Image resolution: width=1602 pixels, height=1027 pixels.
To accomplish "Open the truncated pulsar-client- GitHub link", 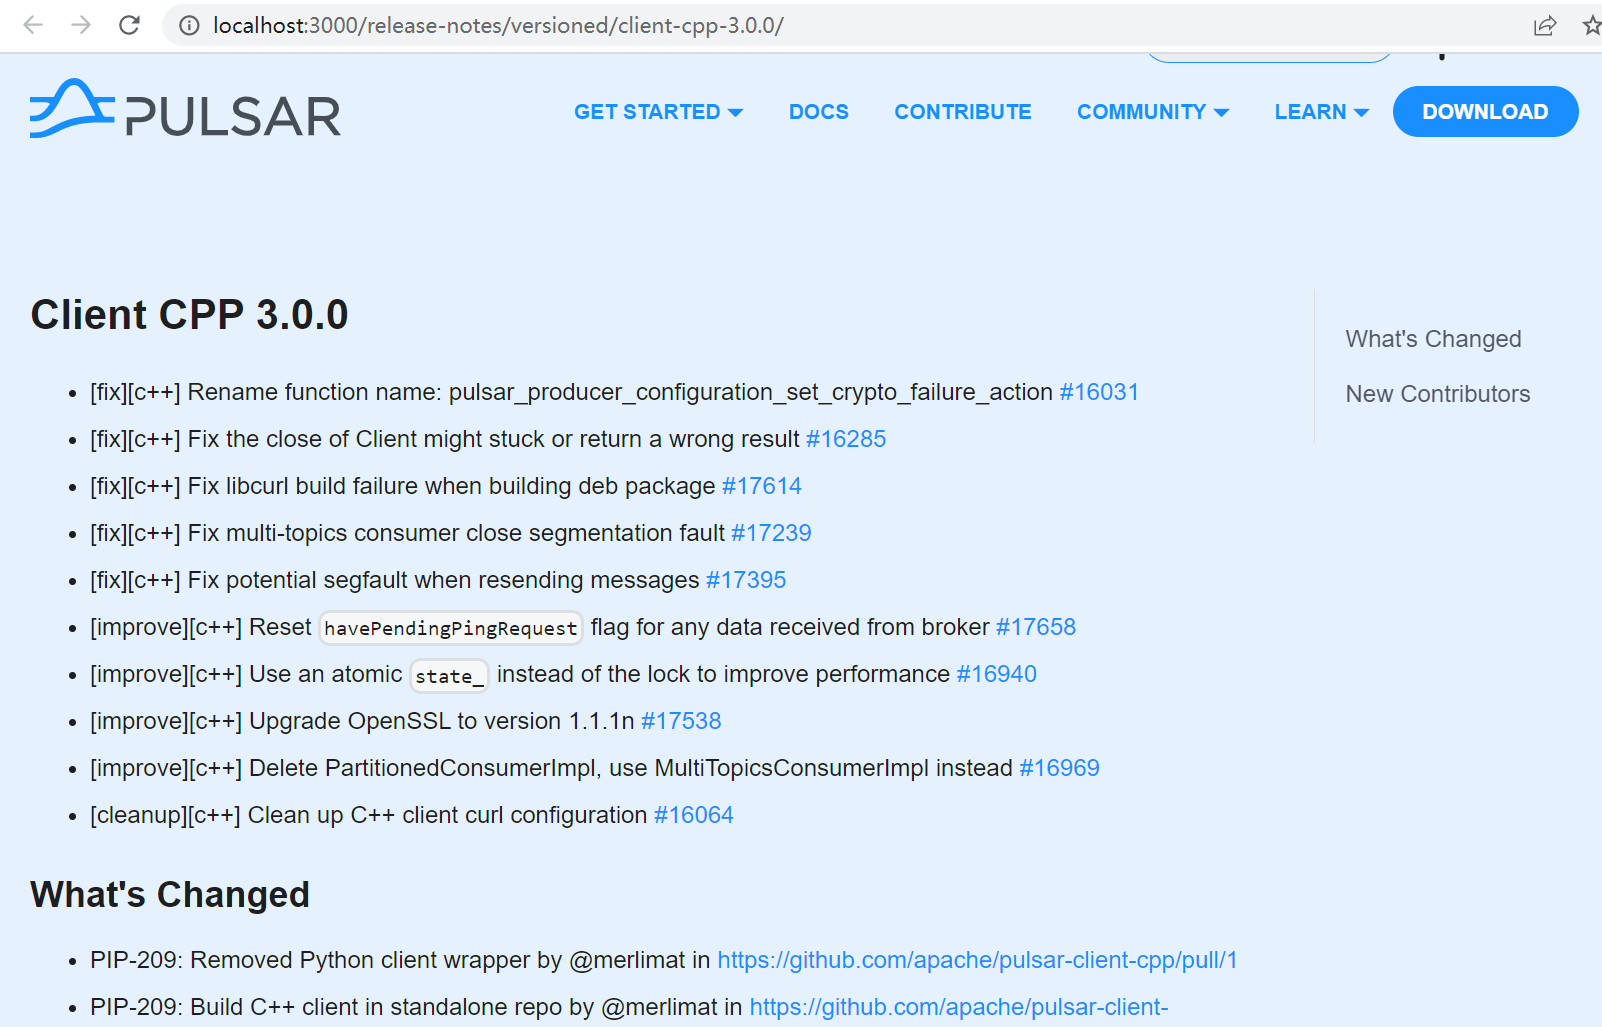I will pos(959,1007).
